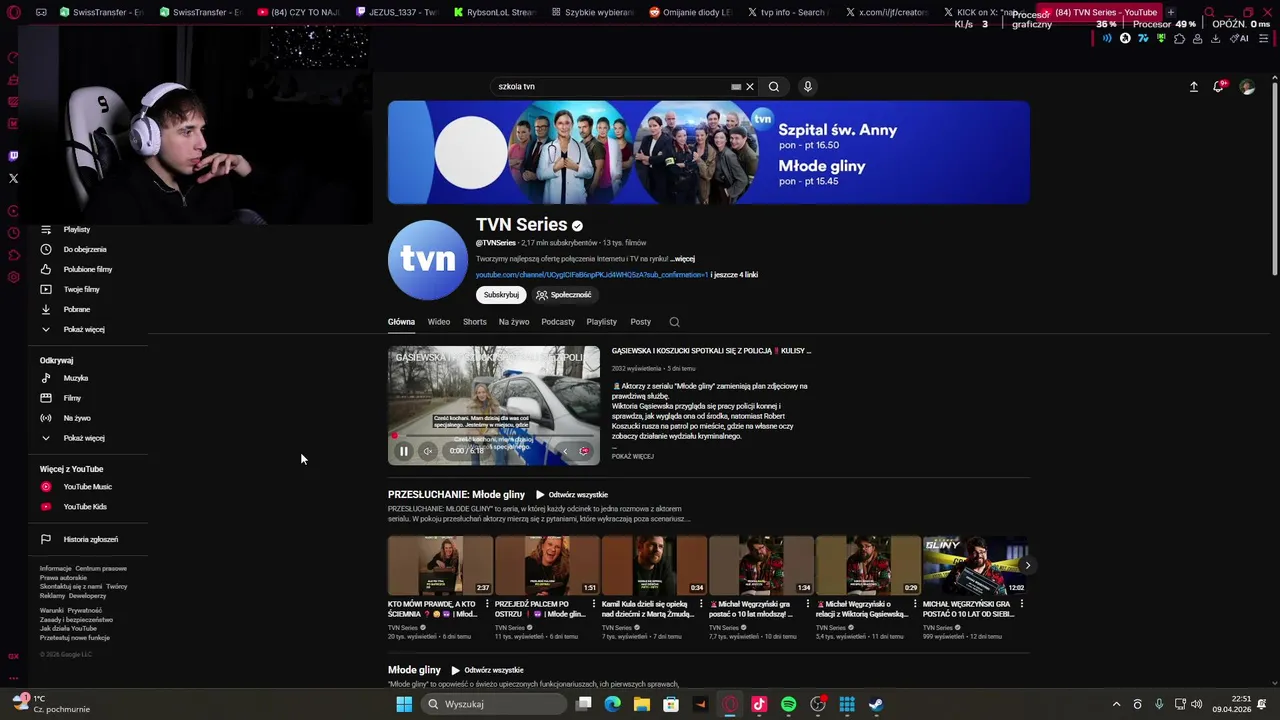Switch to the RybsonLoL Stream browser tab

[x=494, y=13]
